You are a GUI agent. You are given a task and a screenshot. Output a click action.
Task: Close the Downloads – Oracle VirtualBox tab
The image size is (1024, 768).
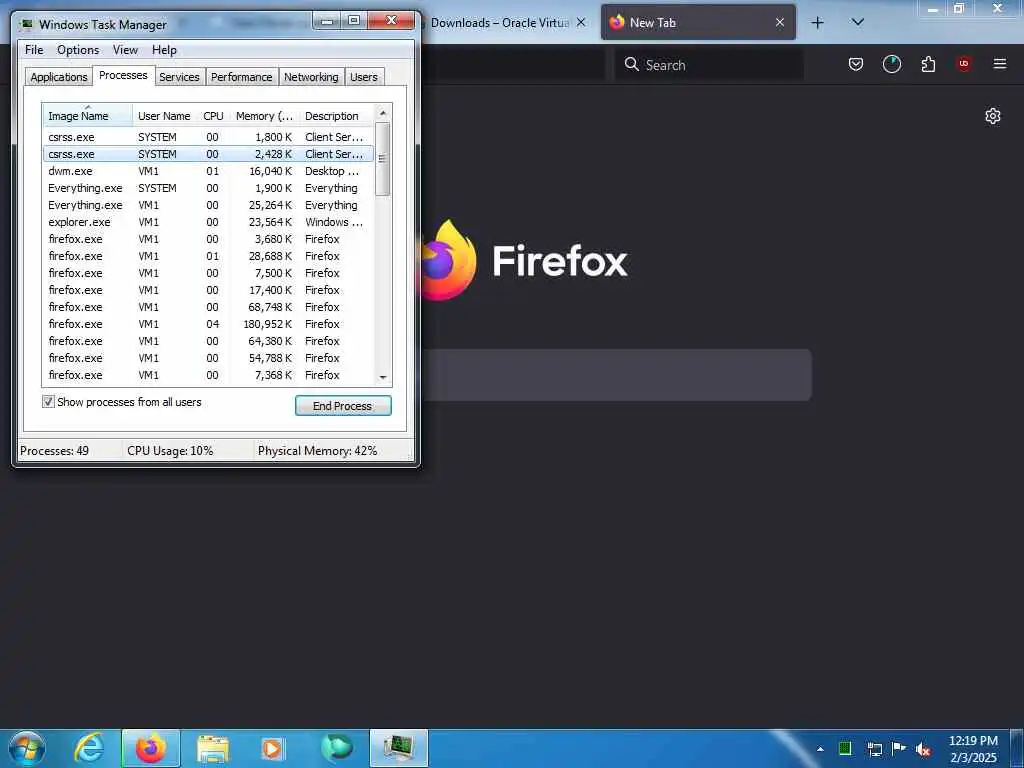pyautogui.click(x=581, y=22)
